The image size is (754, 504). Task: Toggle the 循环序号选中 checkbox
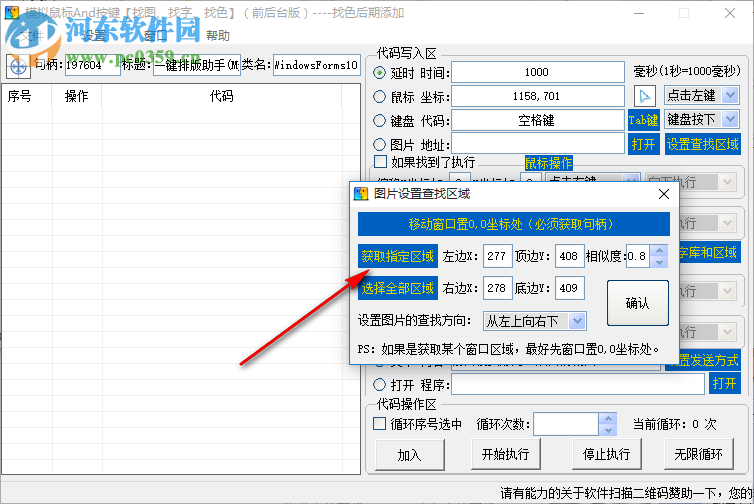pyautogui.click(x=379, y=424)
